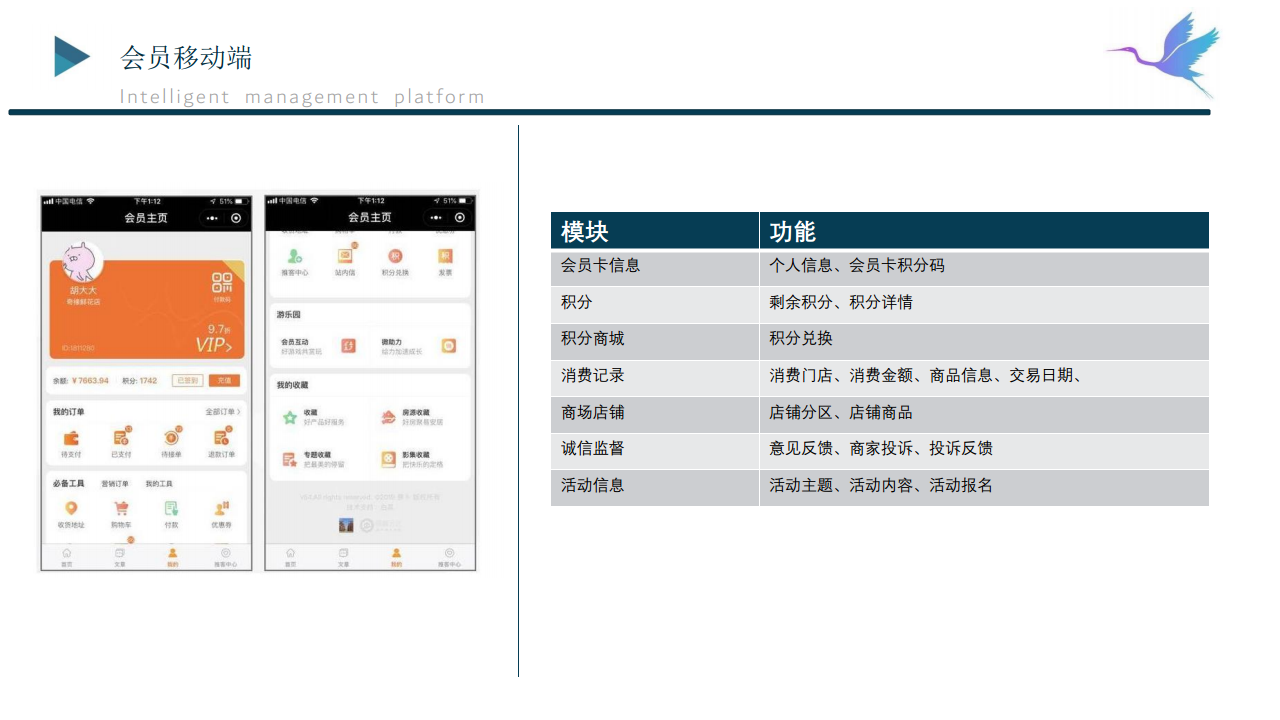
Task: Switch to the 我的工具 tab
Action: click(x=159, y=484)
